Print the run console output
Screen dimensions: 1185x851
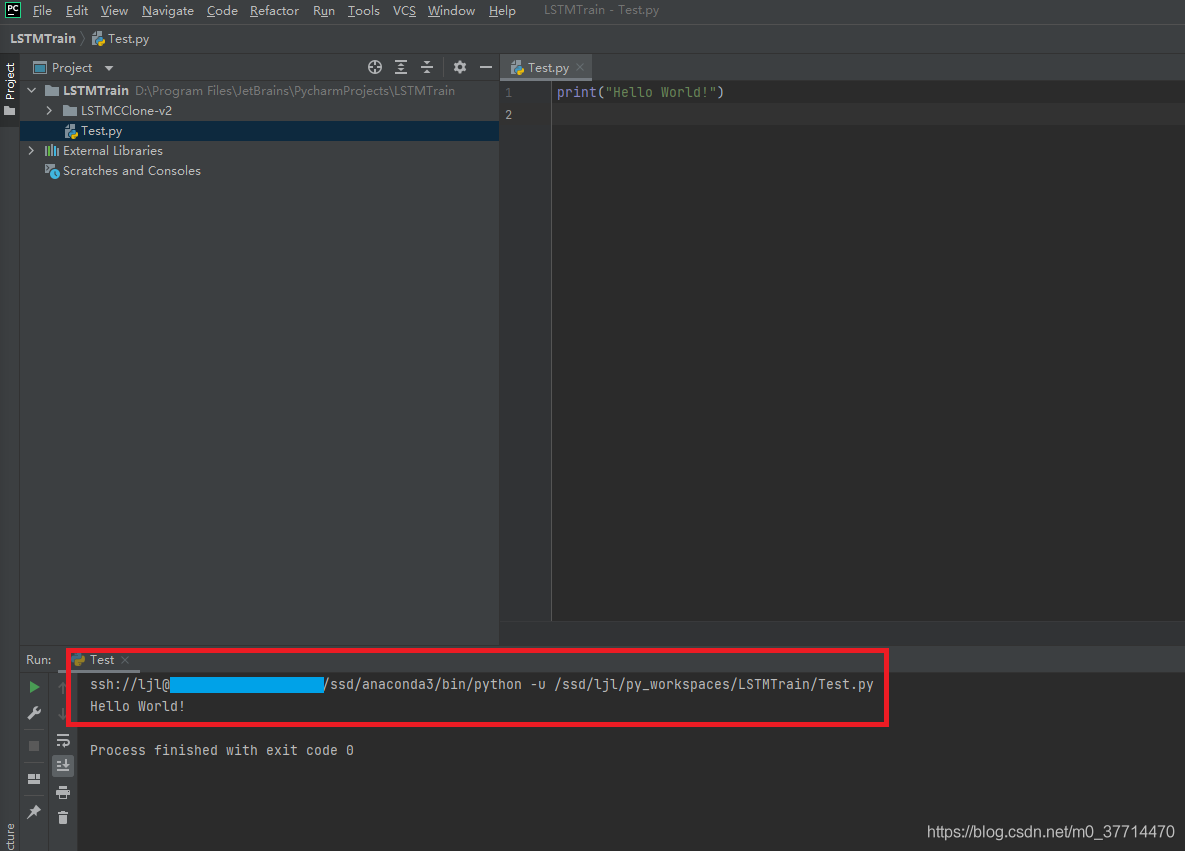coord(63,792)
